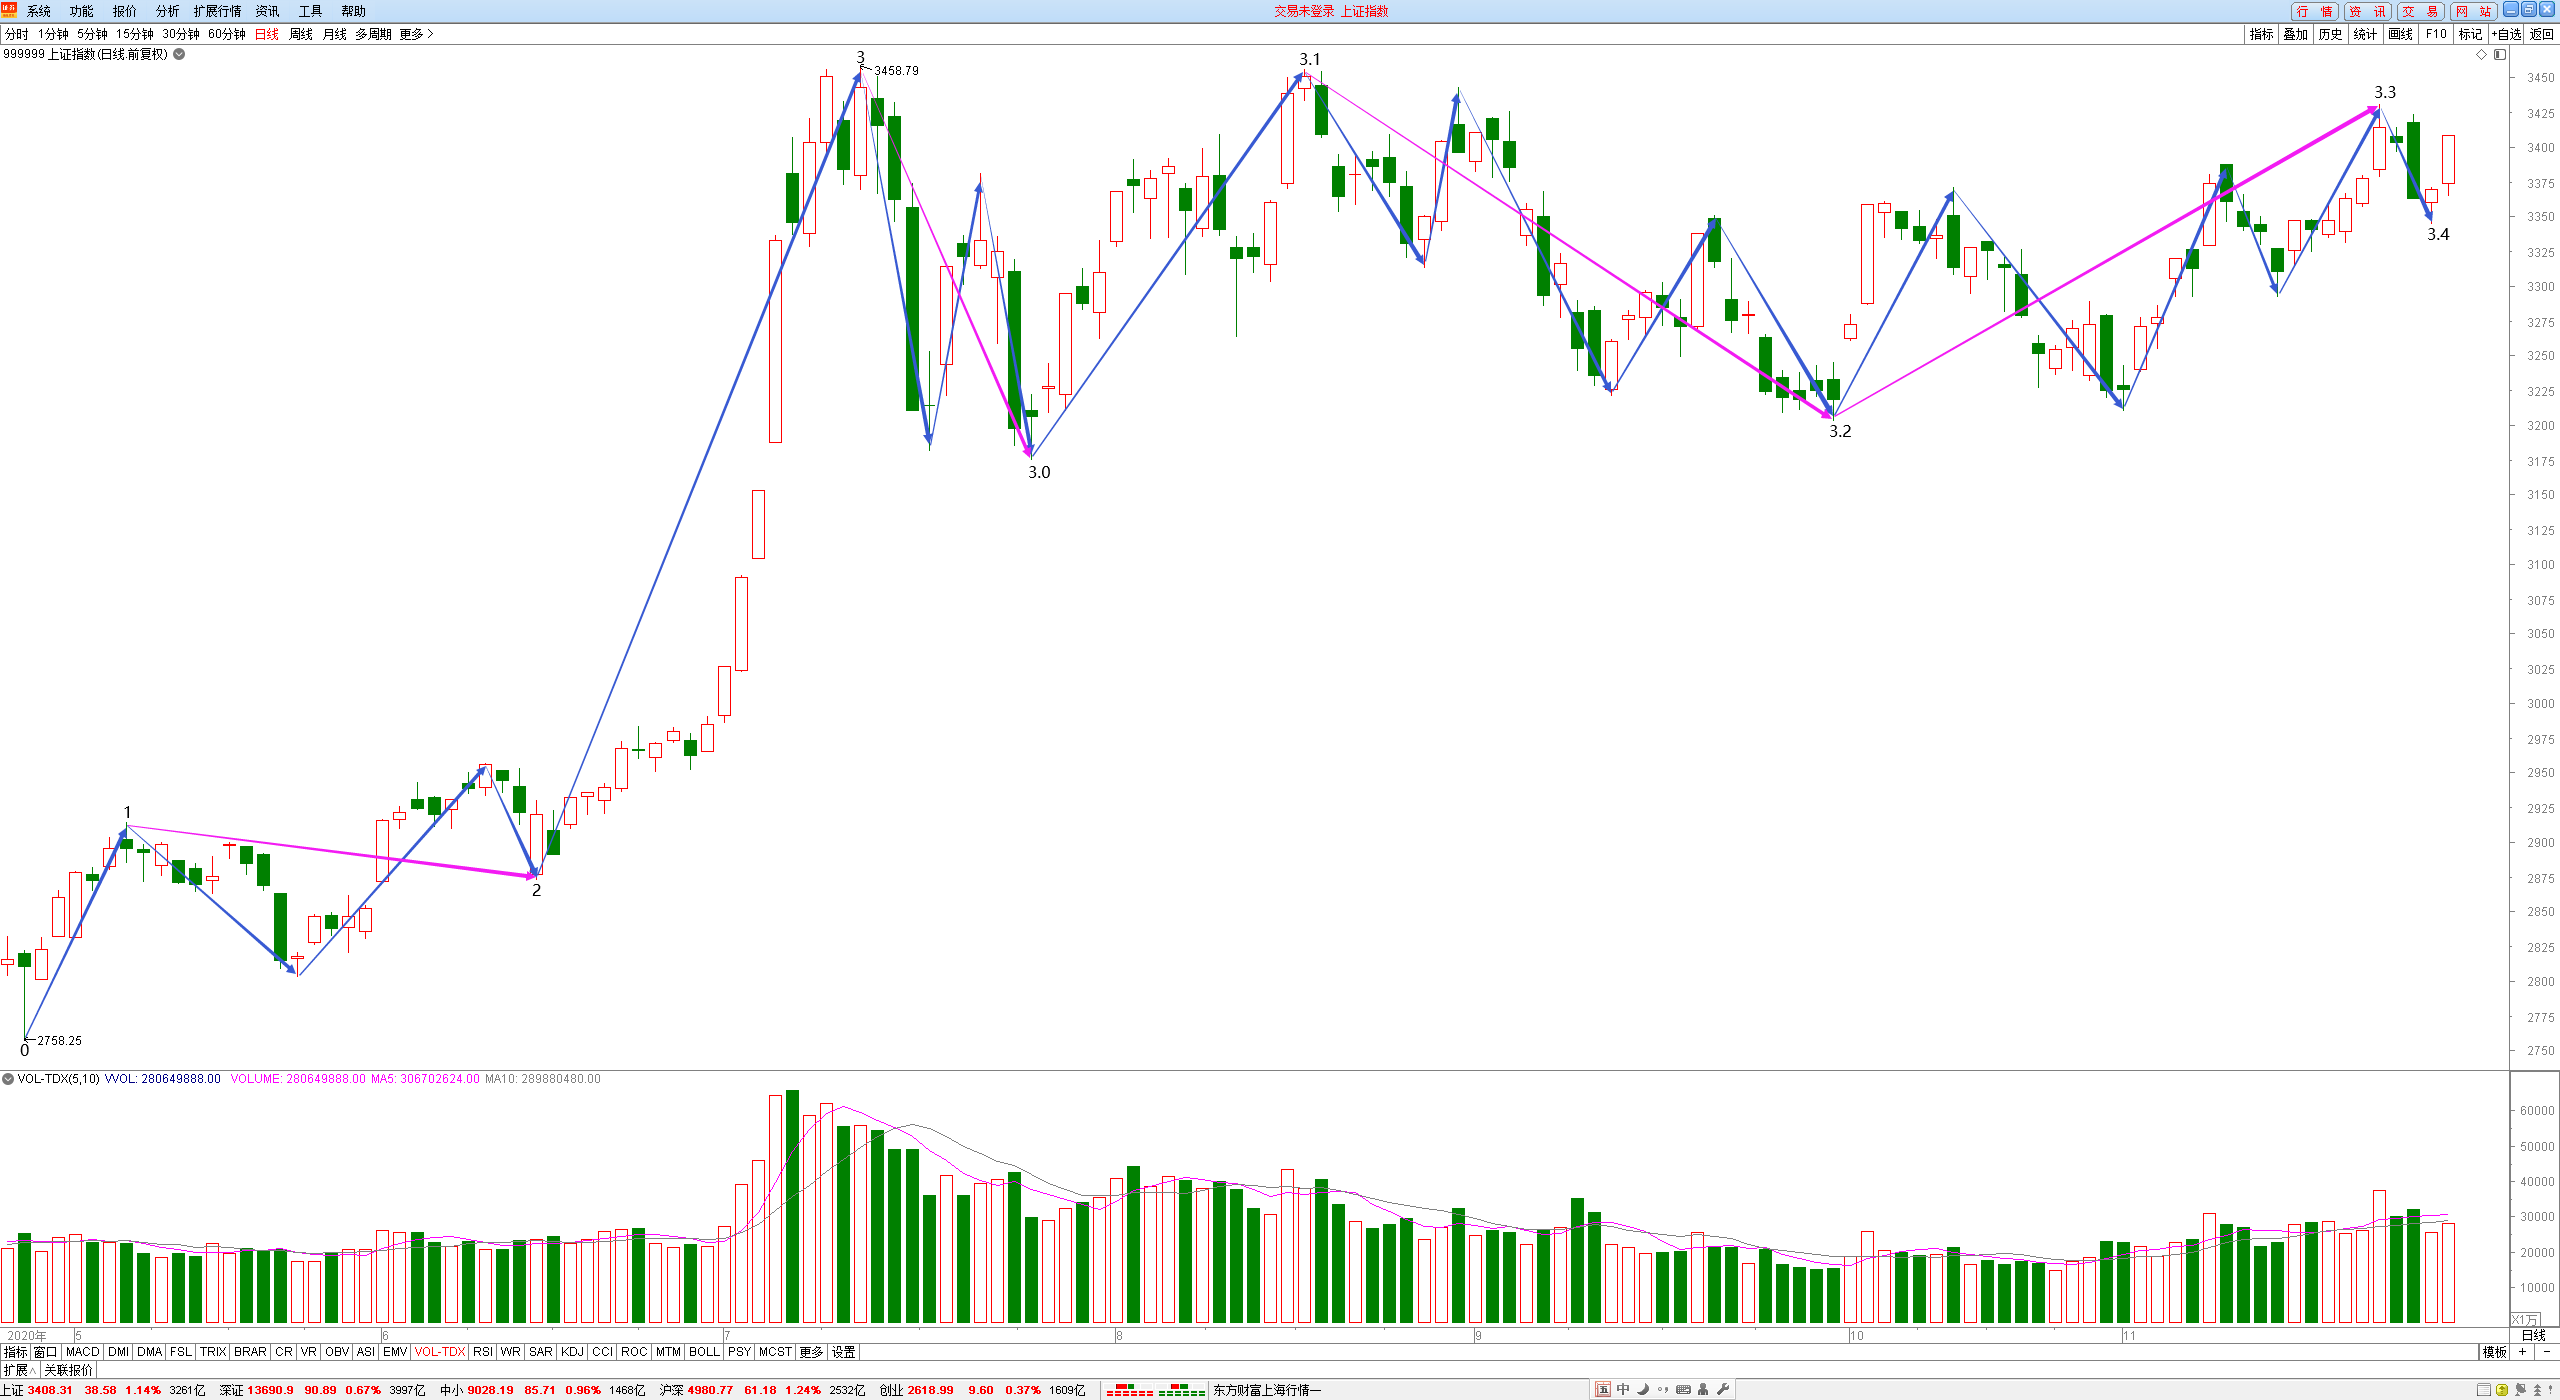Screen dimensions: 2560x1400
Task: Open the 关联报价 tab
Action: pos(69,1370)
